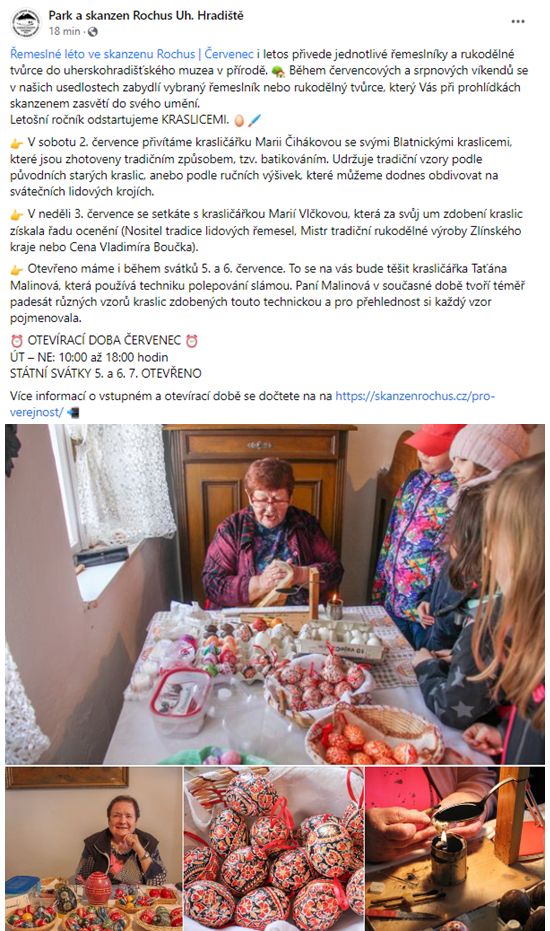This screenshot has height=931, width=550.
Task: Open the photo of smiling woman with eggs
Action: pos(94,848)
